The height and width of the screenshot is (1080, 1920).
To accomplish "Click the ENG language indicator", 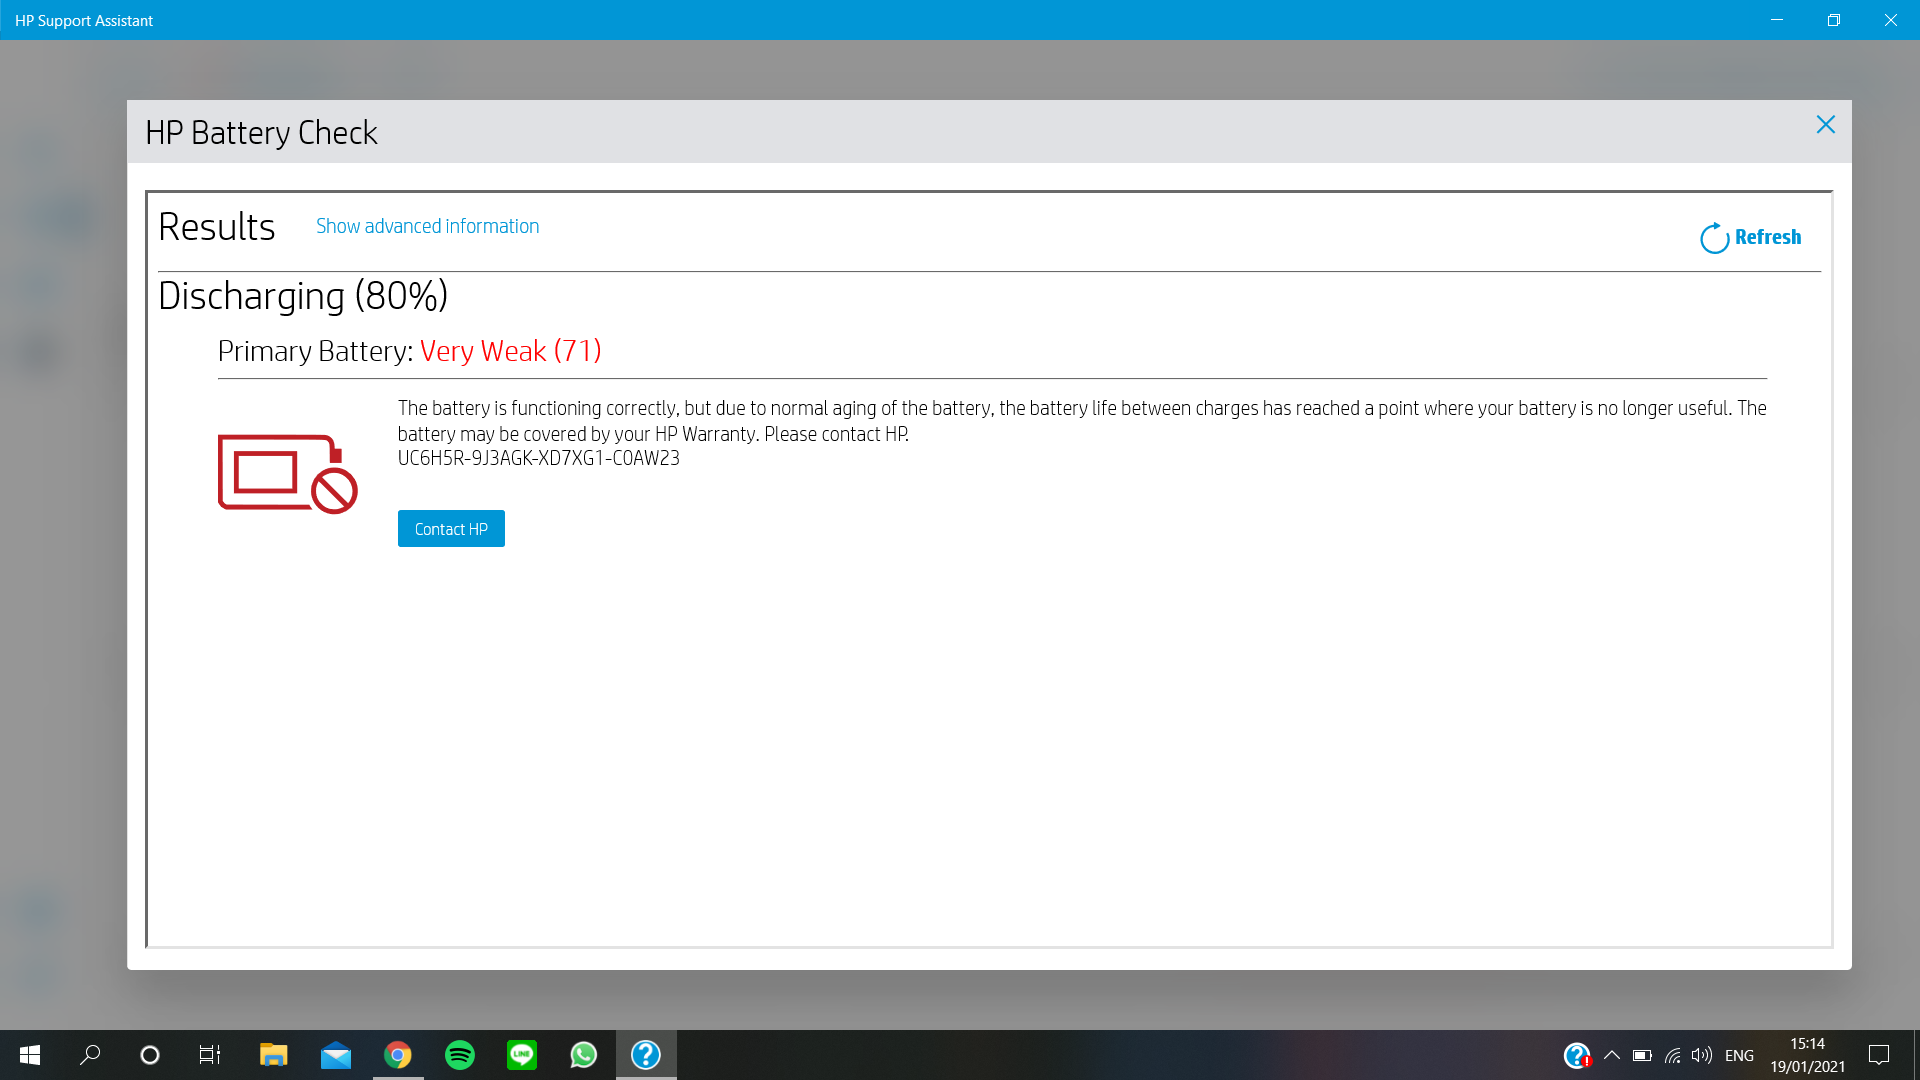I will coord(1739,1055).
